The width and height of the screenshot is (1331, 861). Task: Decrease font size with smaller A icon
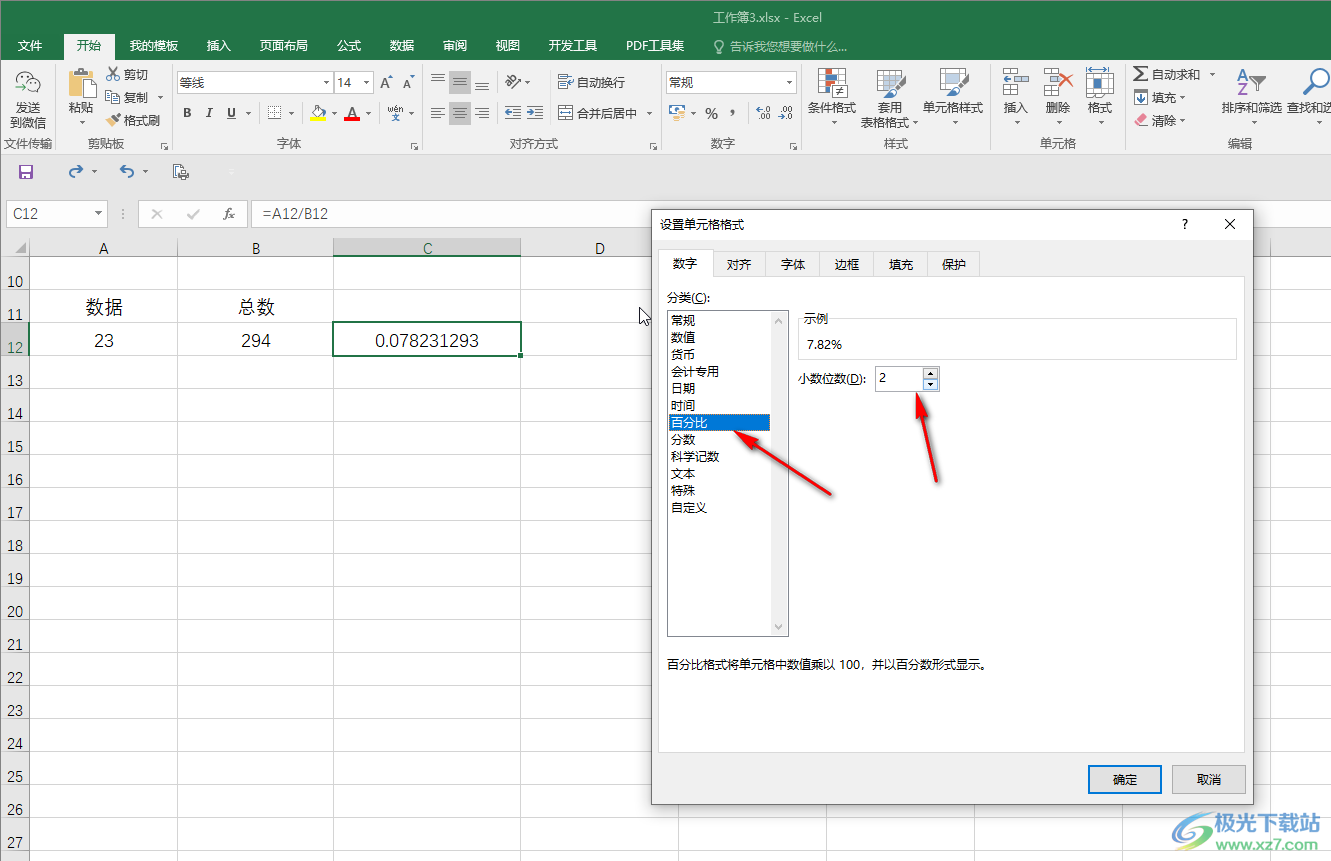click(x=408, y=83)
